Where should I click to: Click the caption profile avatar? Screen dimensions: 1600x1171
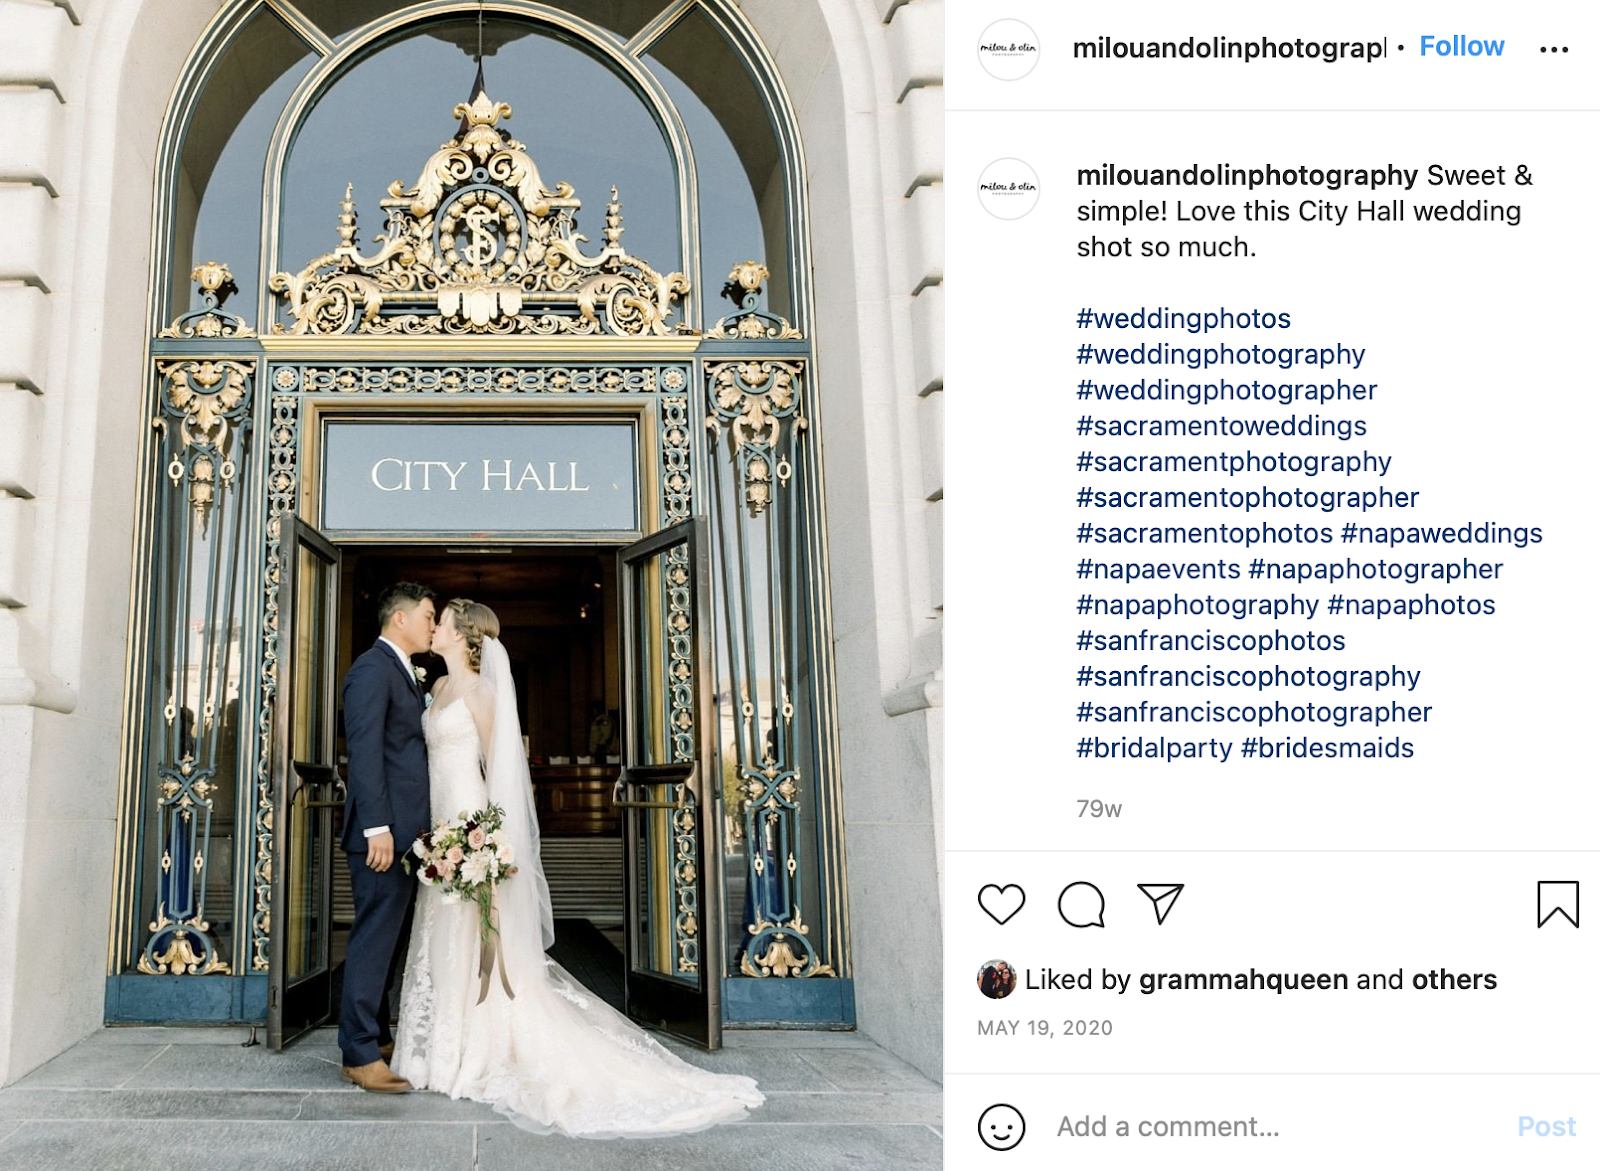(x=1008, y=188)
